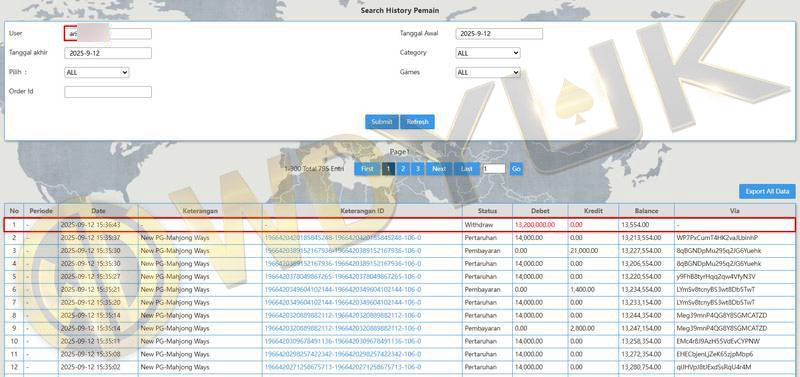The image size is (800, 377).
Task: Jump to the Last page
Action: click(467, 169)
